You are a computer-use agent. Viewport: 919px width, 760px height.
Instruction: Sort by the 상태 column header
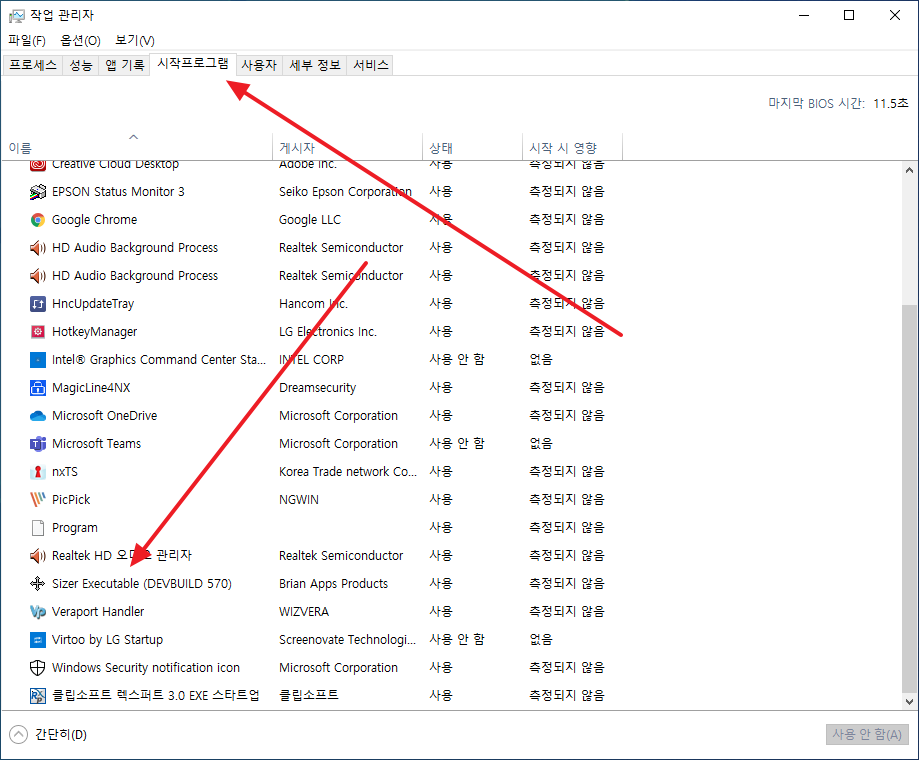pyautogui.click(x=472, y=148)
